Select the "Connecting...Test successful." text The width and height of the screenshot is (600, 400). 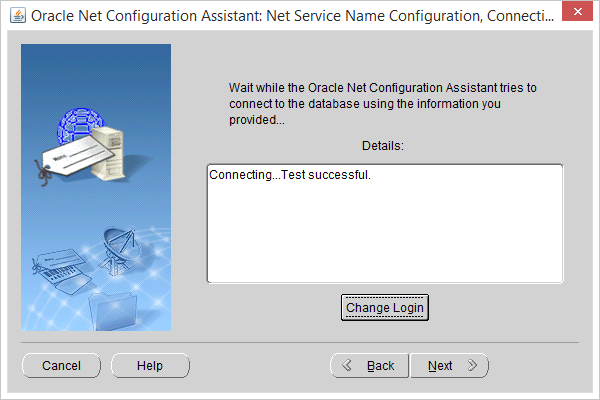point(290,175)
